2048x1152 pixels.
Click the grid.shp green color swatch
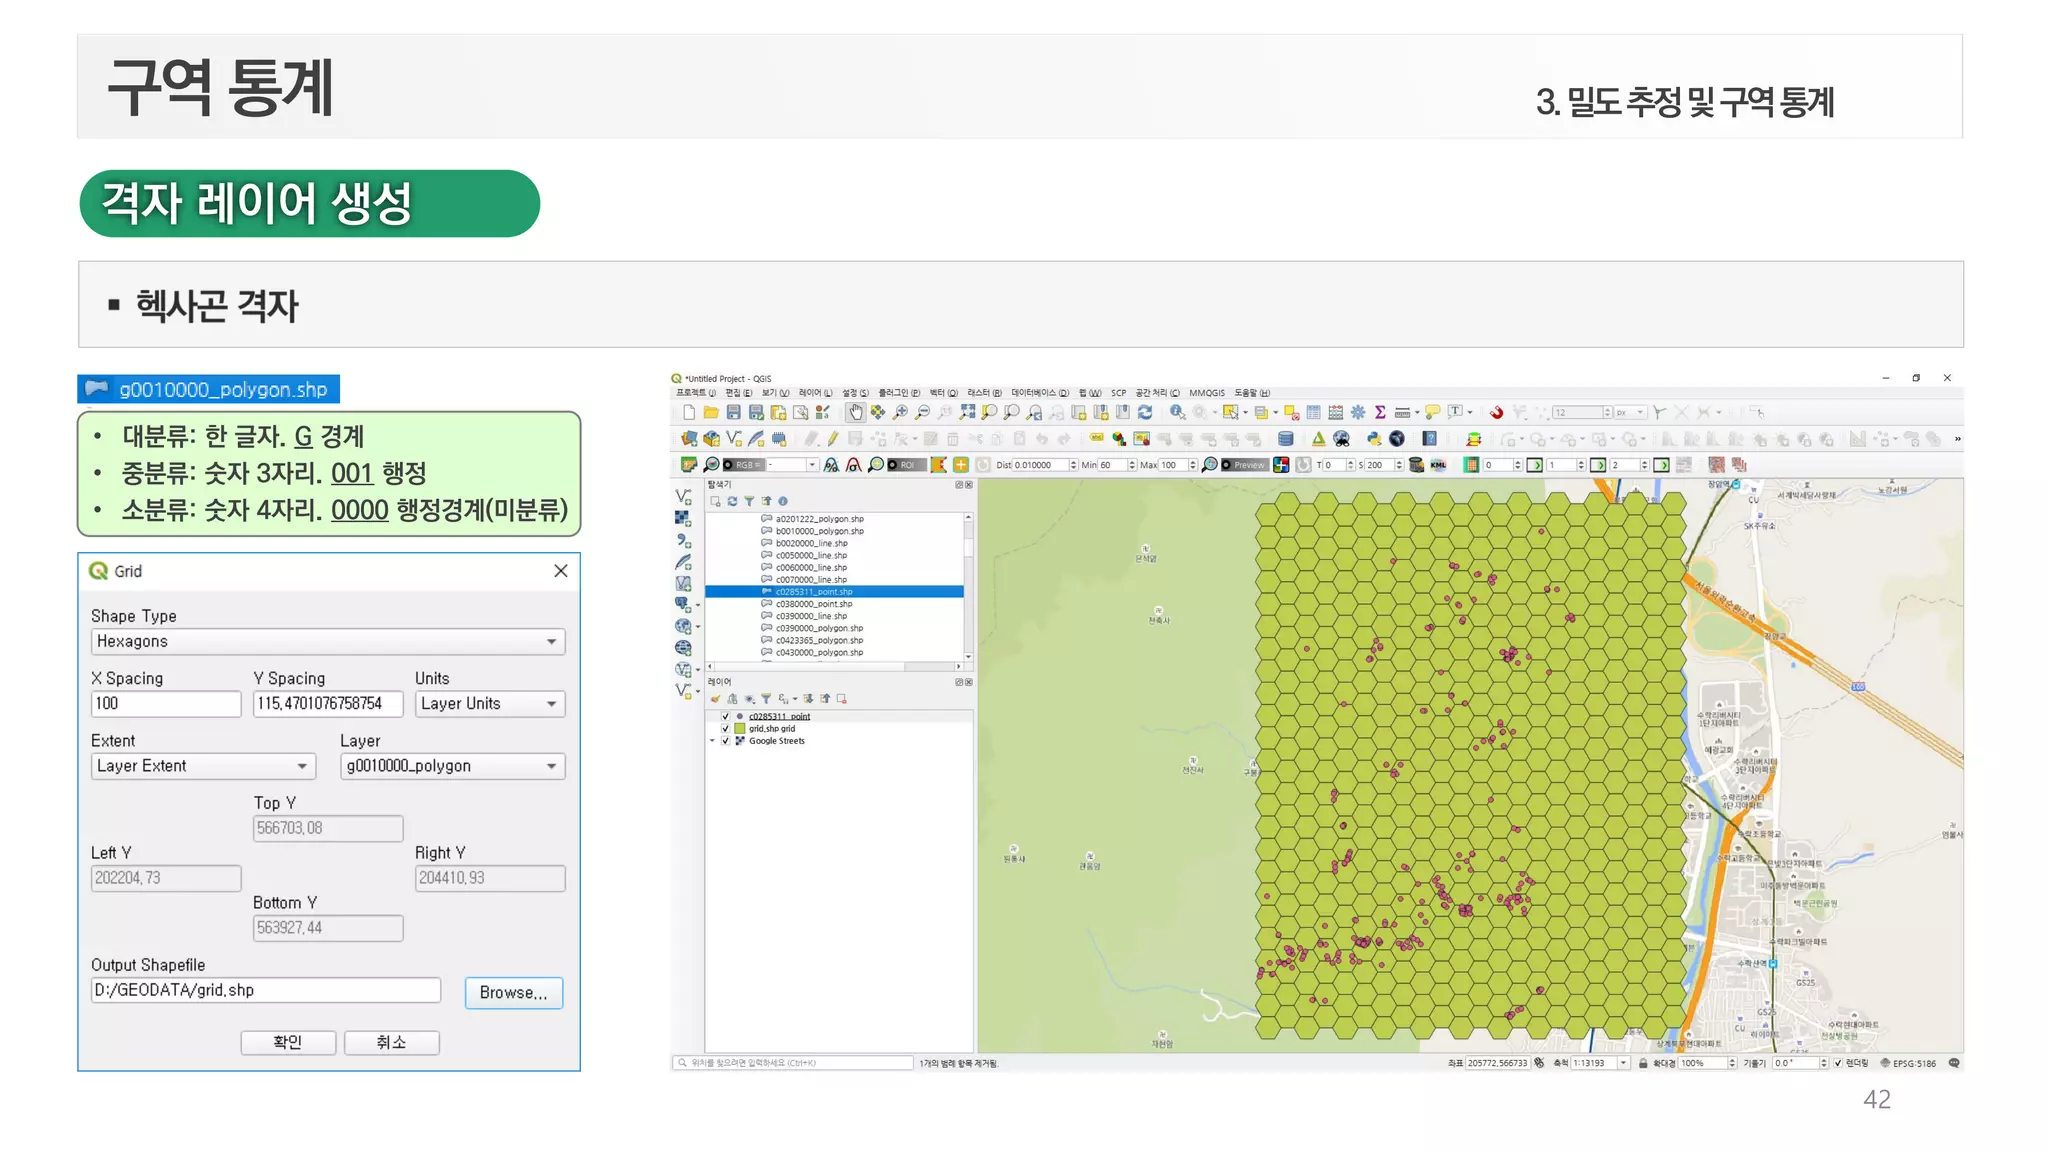(740, 729)
